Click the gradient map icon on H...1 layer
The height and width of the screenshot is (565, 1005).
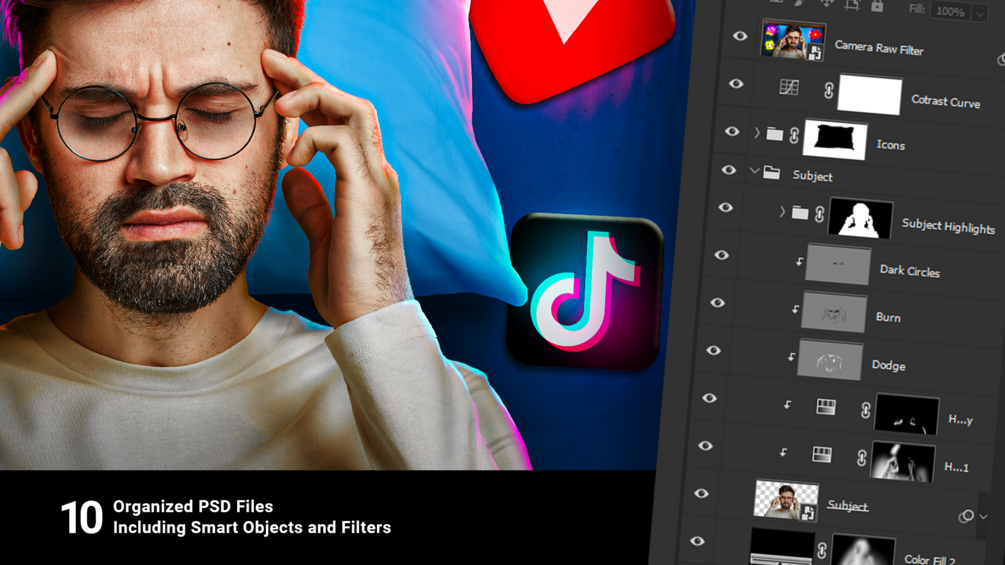click(x=822, y=455)
